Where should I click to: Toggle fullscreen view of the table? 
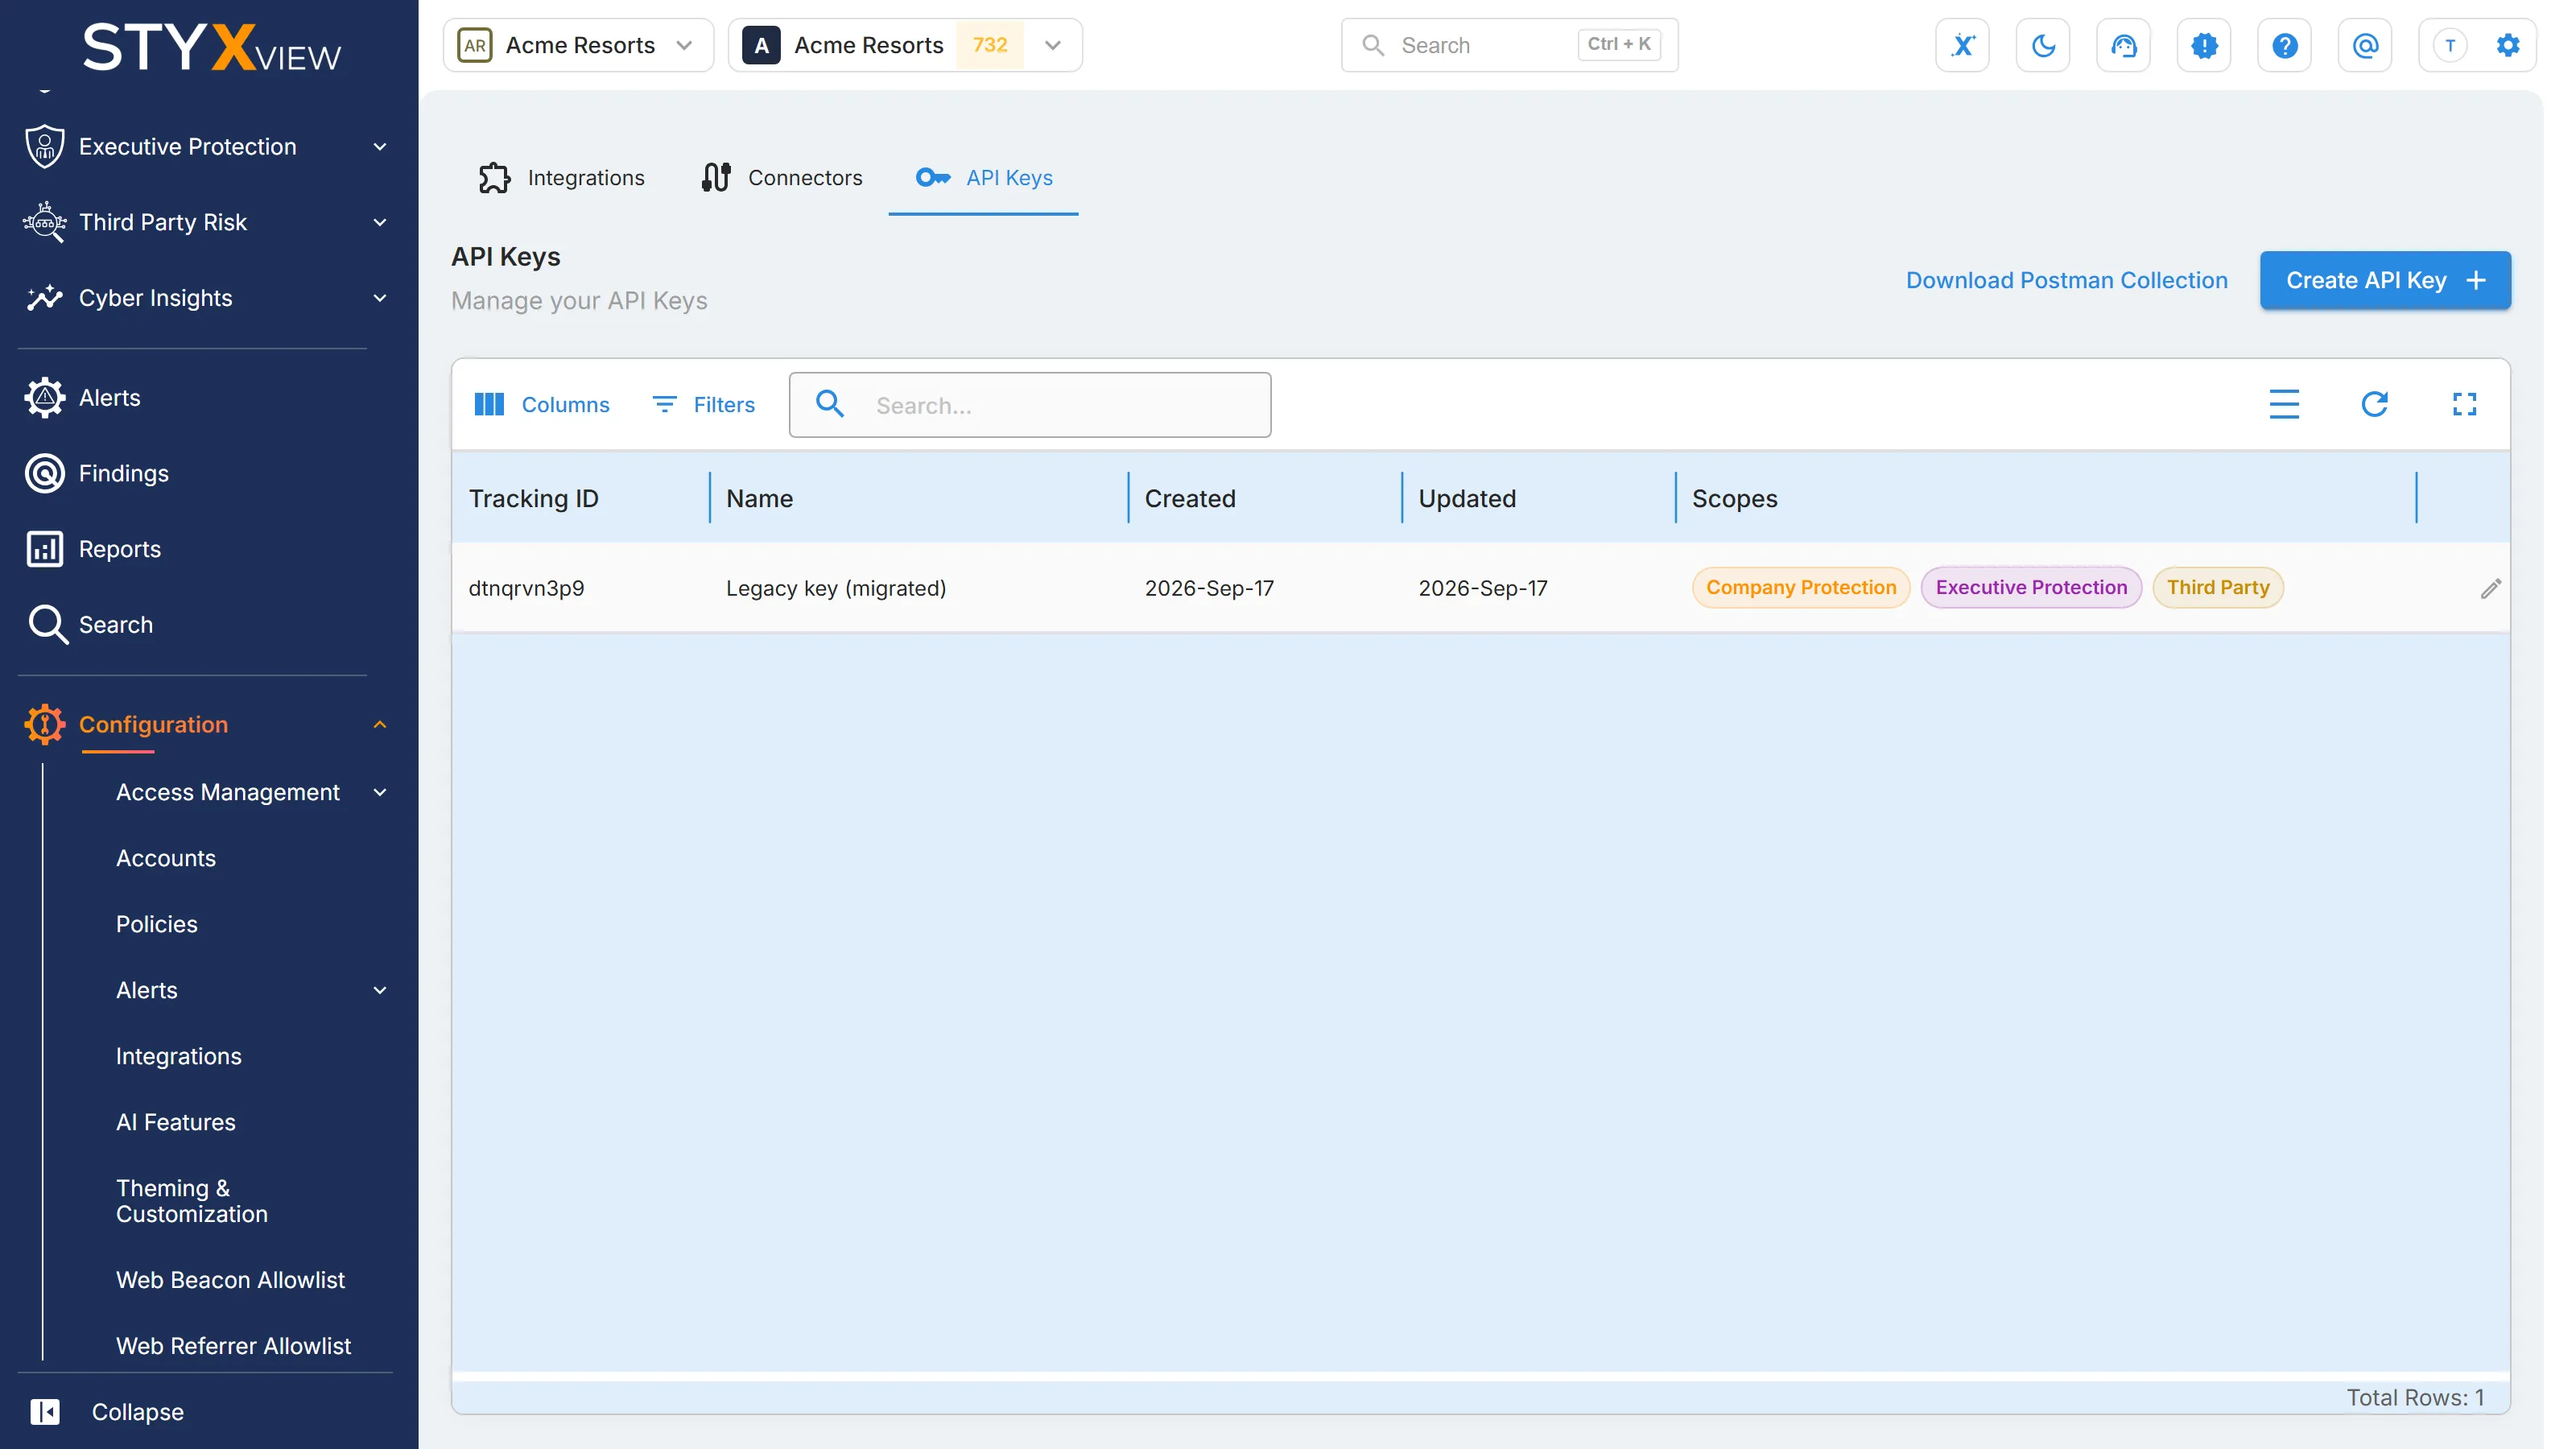pyautogui.click(x=2464, y=404)
